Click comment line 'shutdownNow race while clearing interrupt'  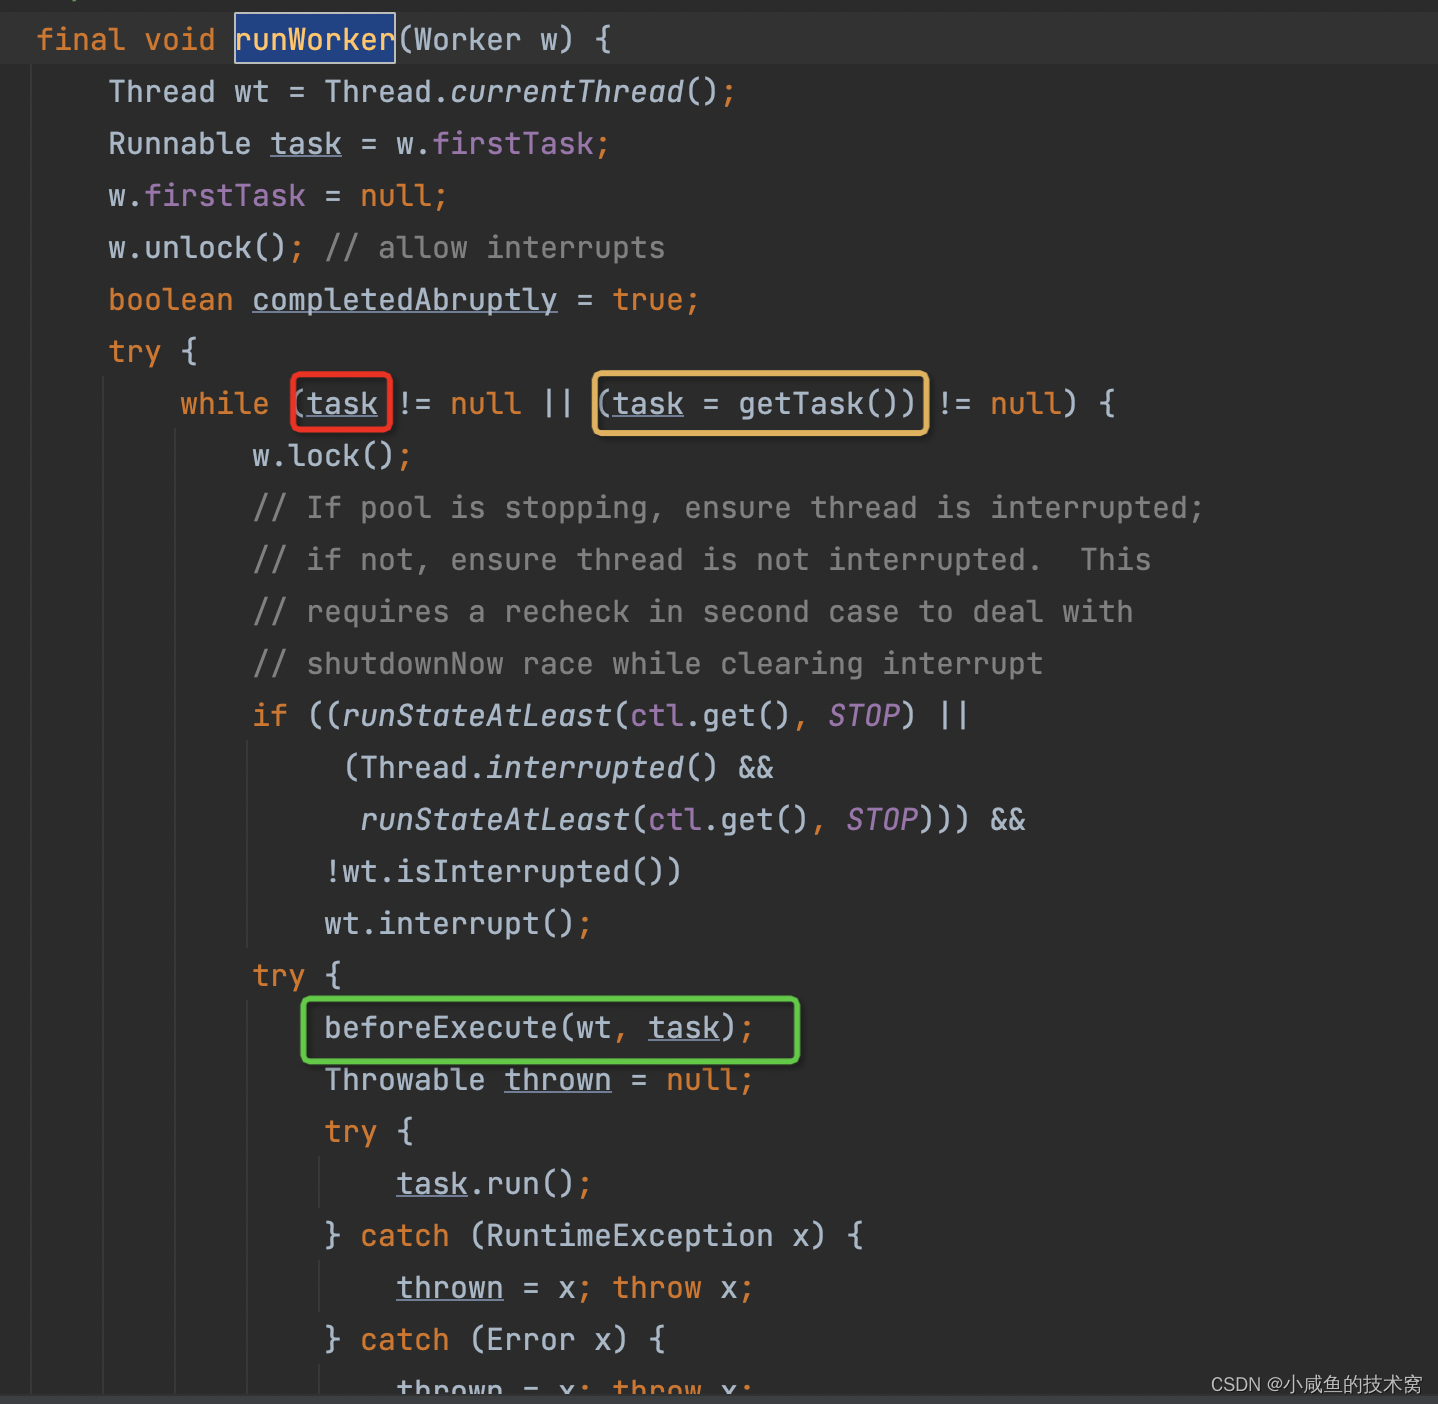coord(648,664)
